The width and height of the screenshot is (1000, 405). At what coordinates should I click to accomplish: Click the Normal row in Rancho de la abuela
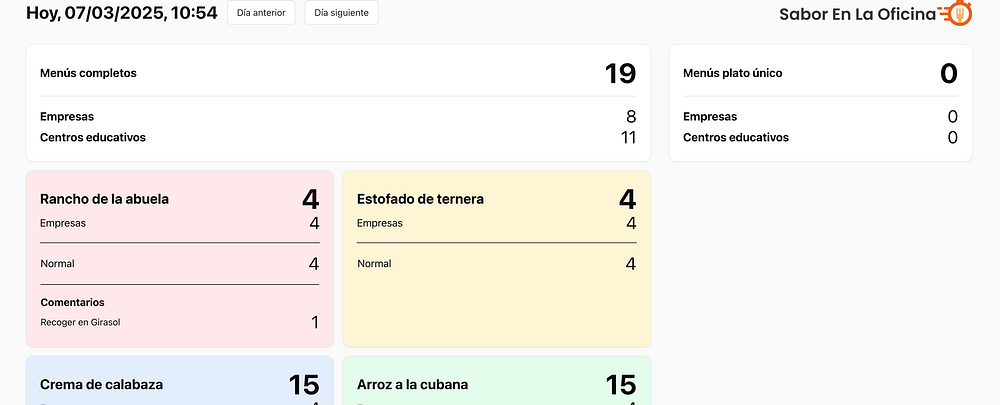180,263
